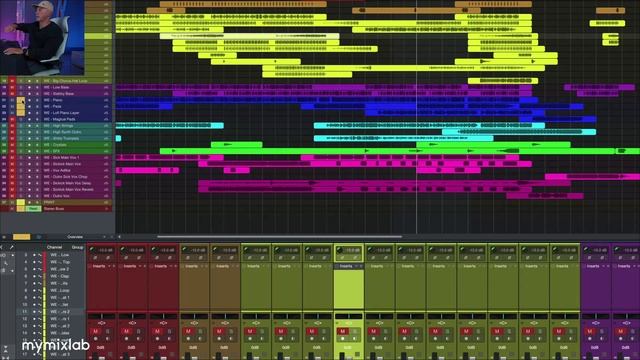Record-arm the Low Bass track
The width and height of the screenshot is (640, 360).
click(x=29, y=87)
